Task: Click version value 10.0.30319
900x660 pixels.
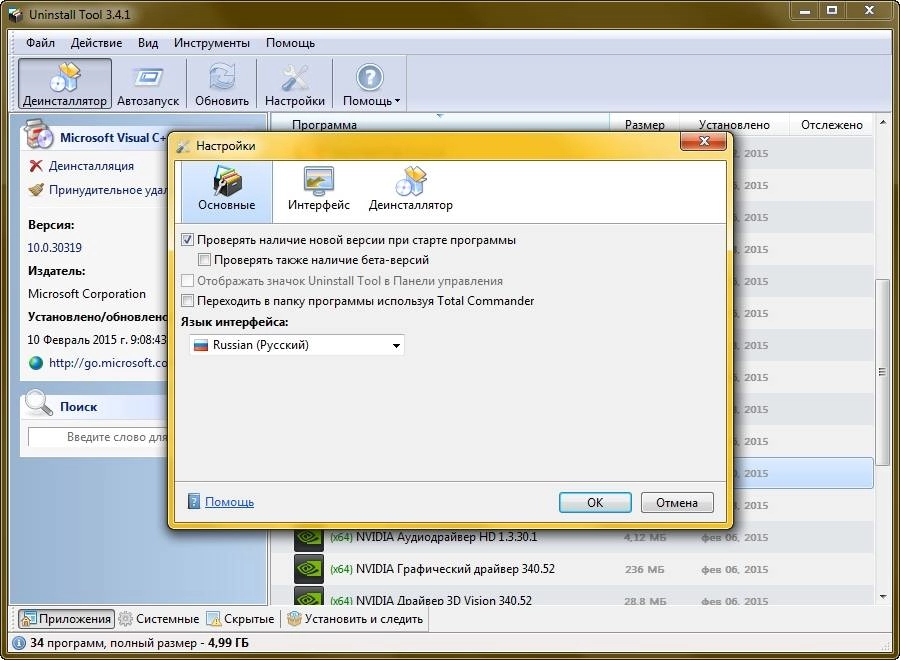Action: click(x=55, y=247)
